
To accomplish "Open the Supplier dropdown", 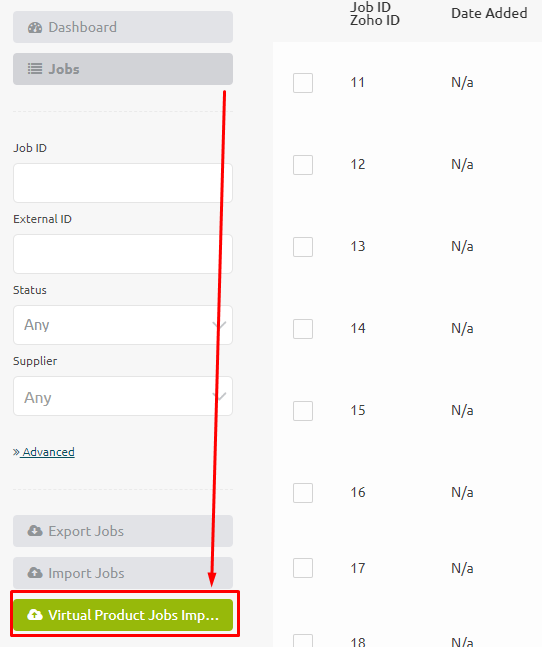I will (x=123, y=396).
